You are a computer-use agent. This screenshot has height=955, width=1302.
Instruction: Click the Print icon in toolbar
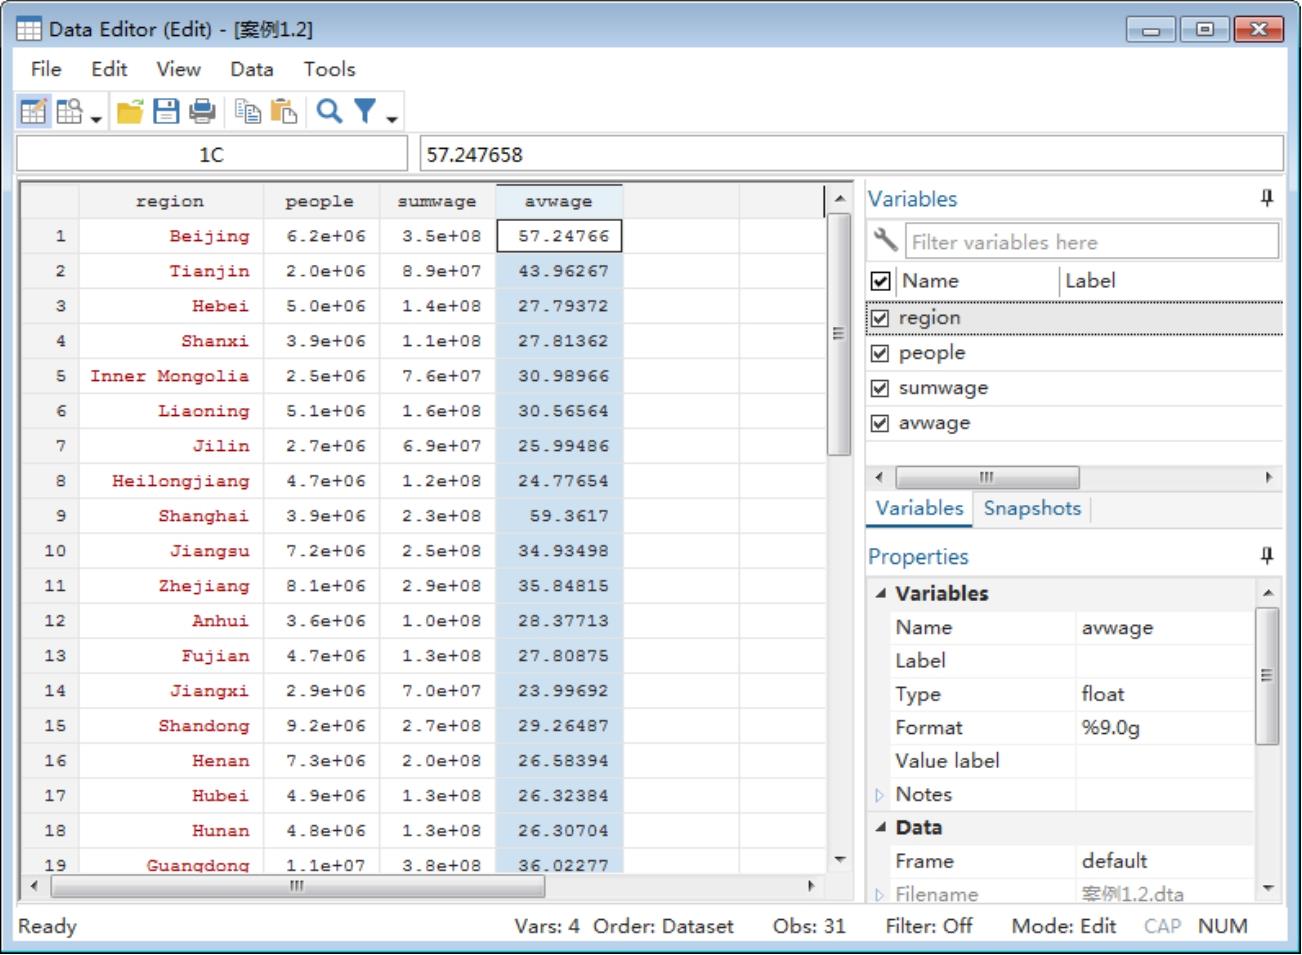pos(202,111)
